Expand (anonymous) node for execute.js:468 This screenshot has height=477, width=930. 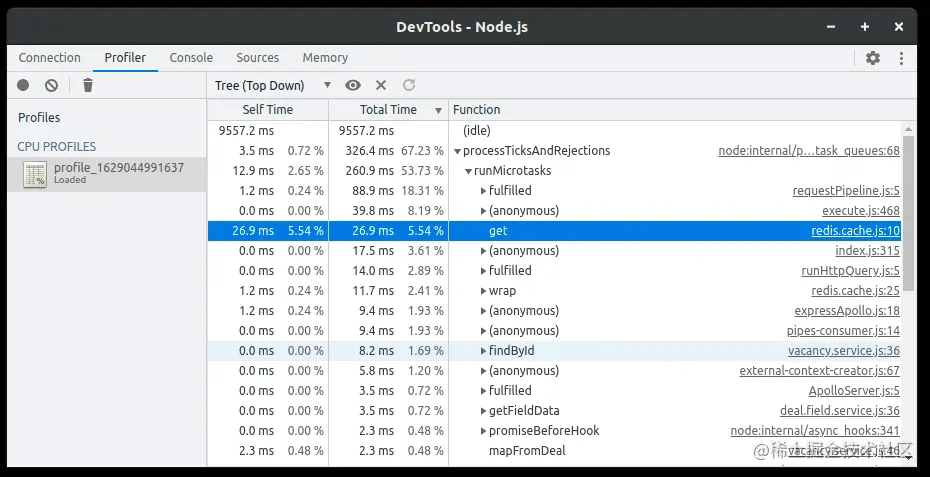[x=483, y=211]
